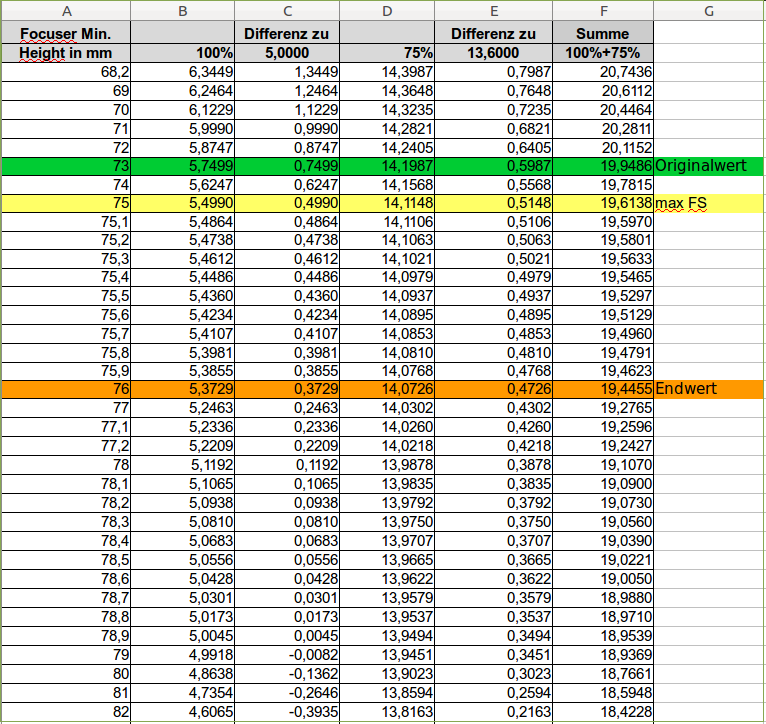
Task: Select the cell containing 20,7436
Action: pos(603,72)
